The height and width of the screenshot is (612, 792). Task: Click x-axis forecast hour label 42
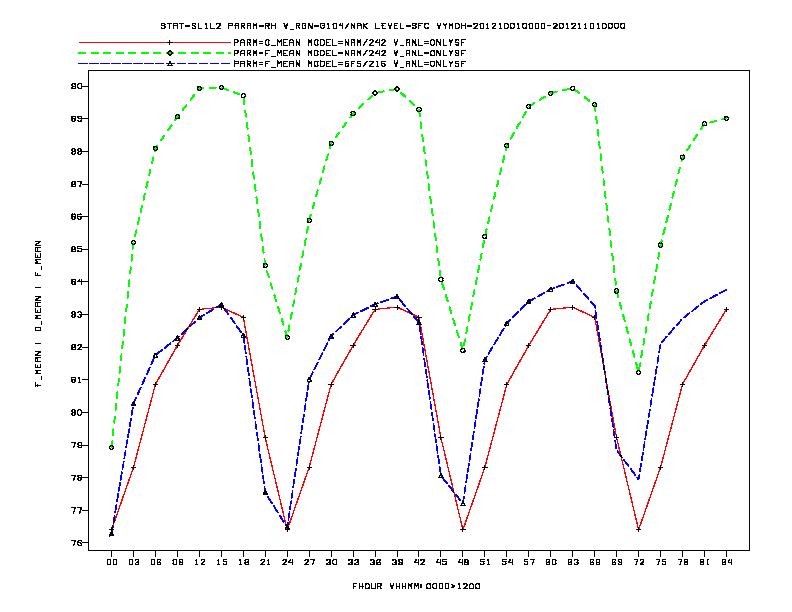(x=419, y=562)
